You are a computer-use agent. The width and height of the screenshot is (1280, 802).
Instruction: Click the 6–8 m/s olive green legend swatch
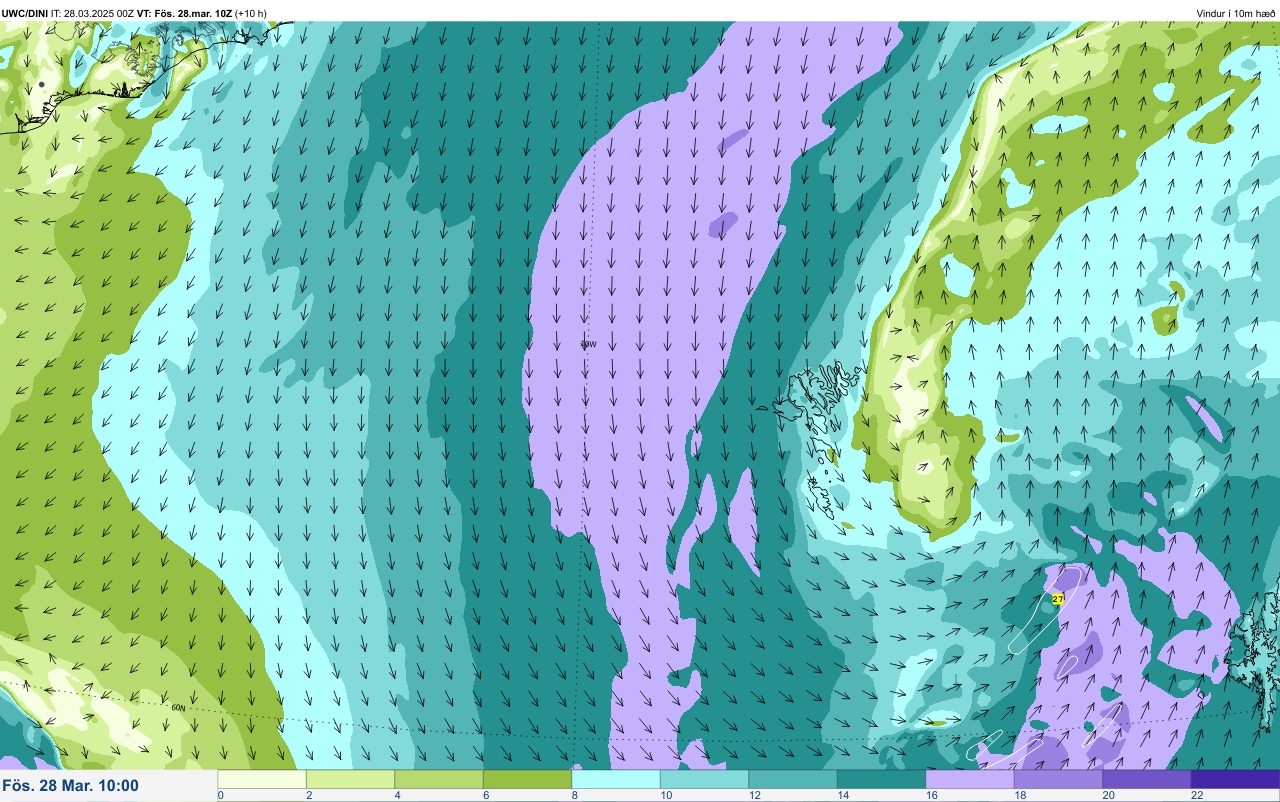(527, 779)
